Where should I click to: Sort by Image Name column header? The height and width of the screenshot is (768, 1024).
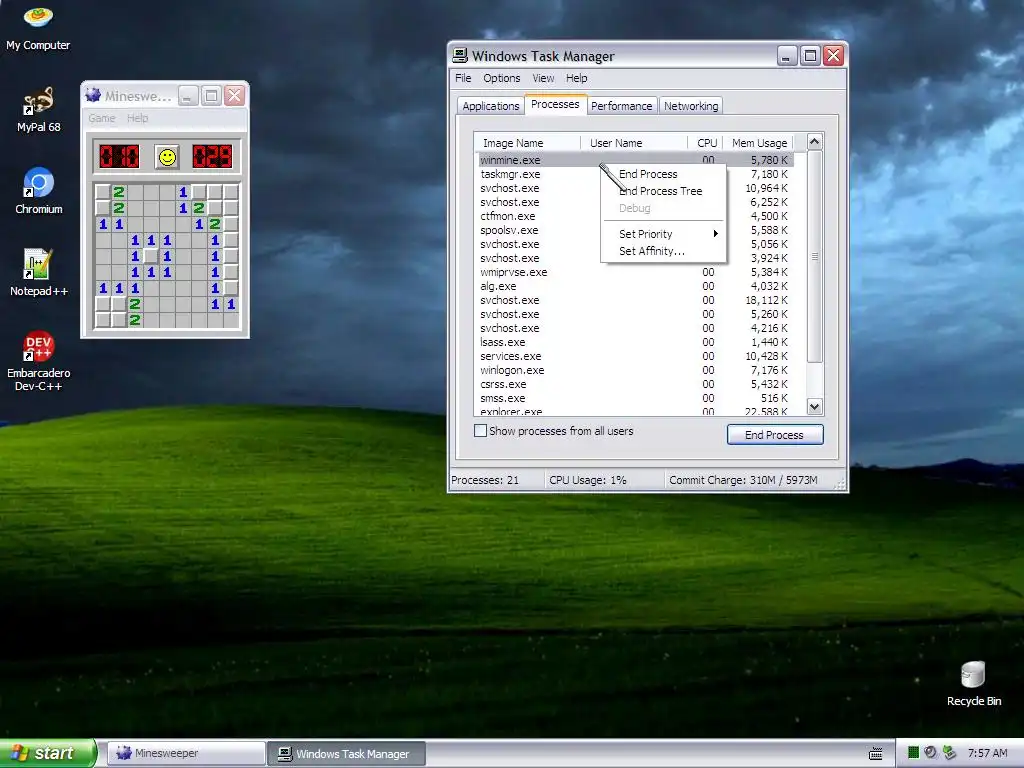click(x=527, y=143)
